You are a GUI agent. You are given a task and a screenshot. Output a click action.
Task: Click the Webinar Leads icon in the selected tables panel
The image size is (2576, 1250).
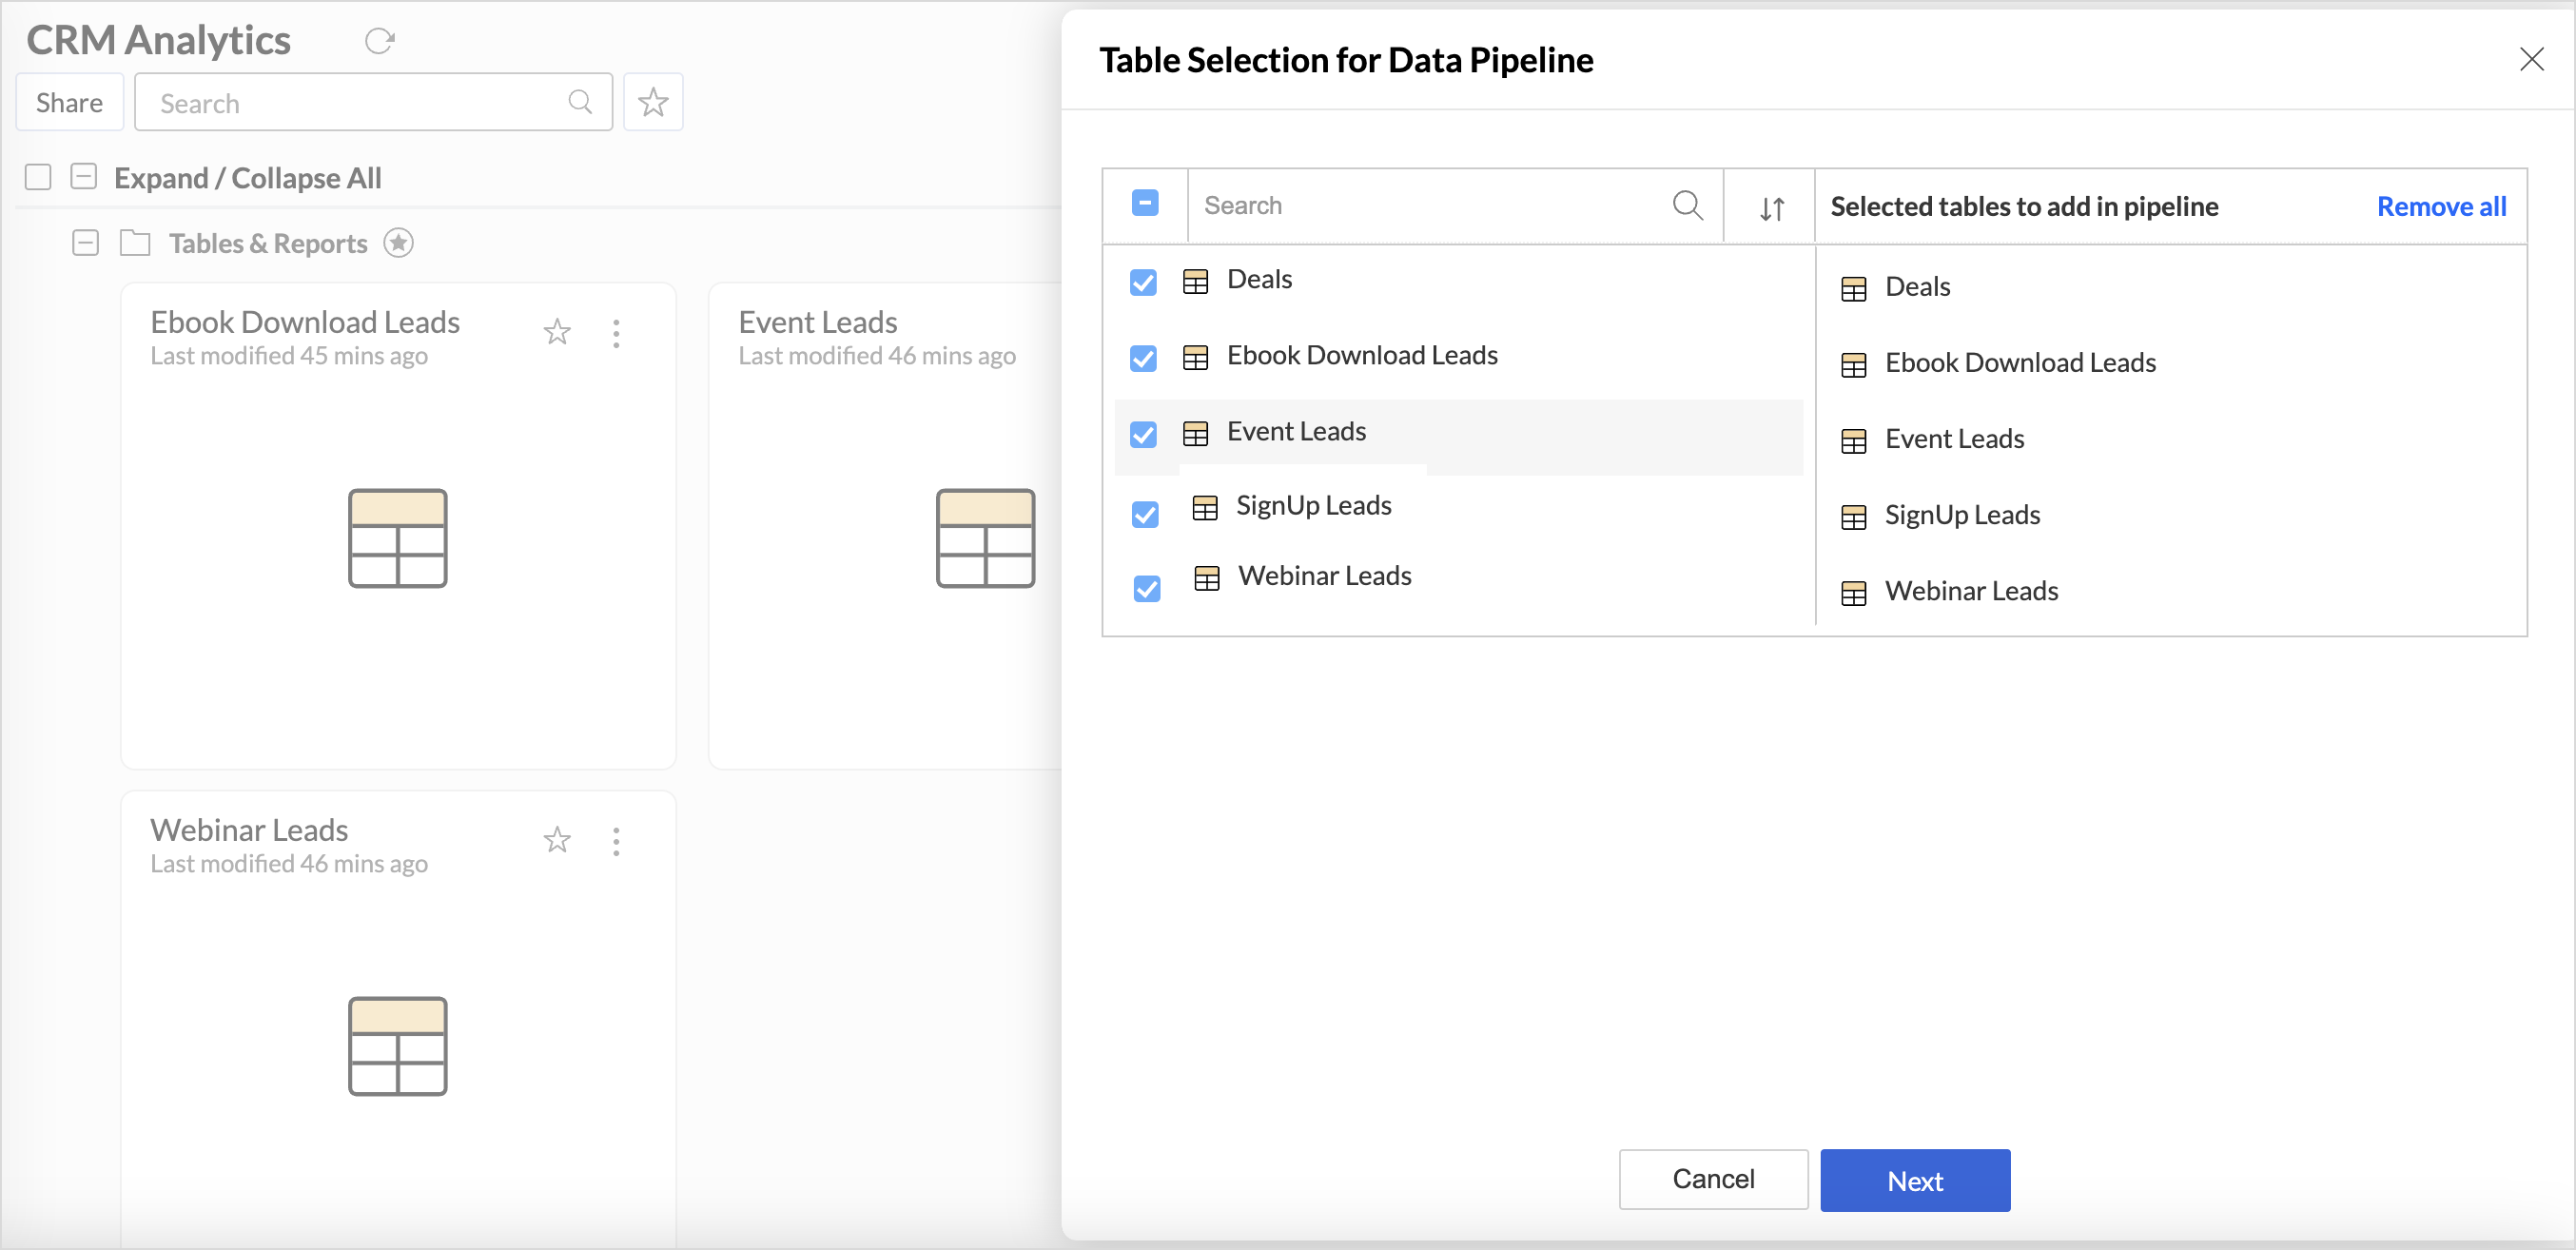coord(1853,593)
